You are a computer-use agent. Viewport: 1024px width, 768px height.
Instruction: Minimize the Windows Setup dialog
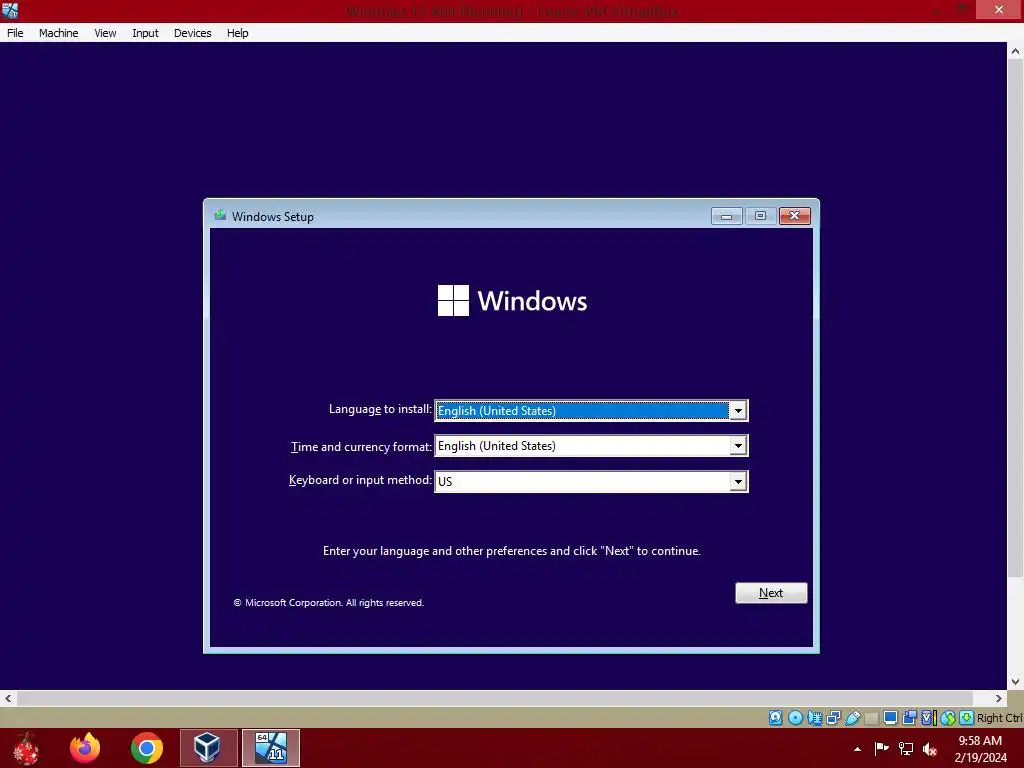(726, 216)
